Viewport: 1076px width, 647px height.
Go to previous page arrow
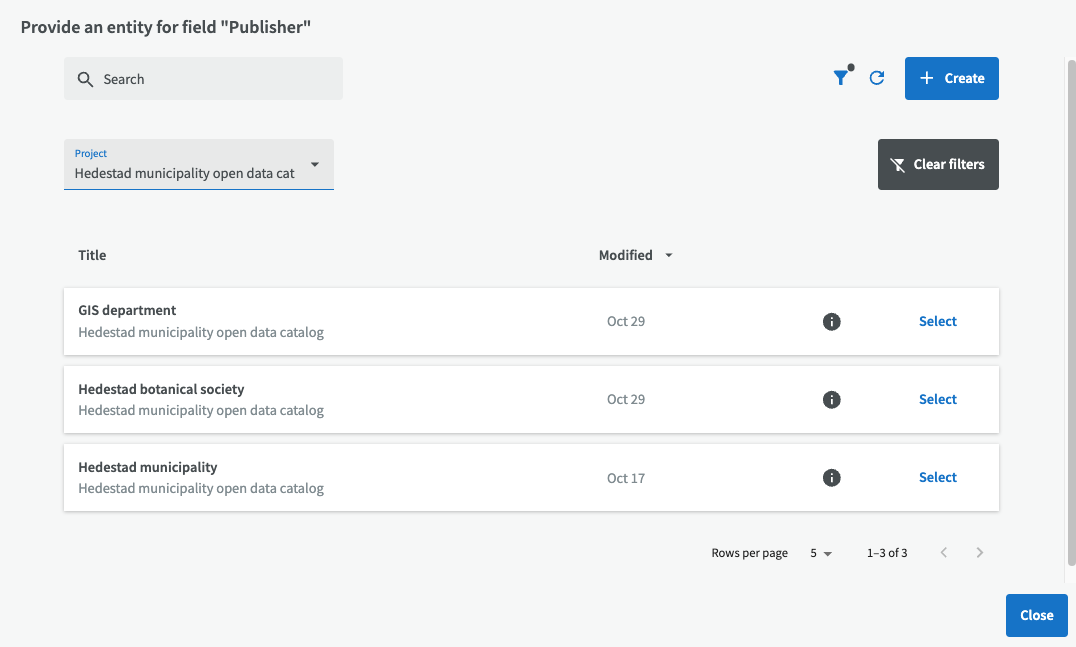tap(944, 552)
